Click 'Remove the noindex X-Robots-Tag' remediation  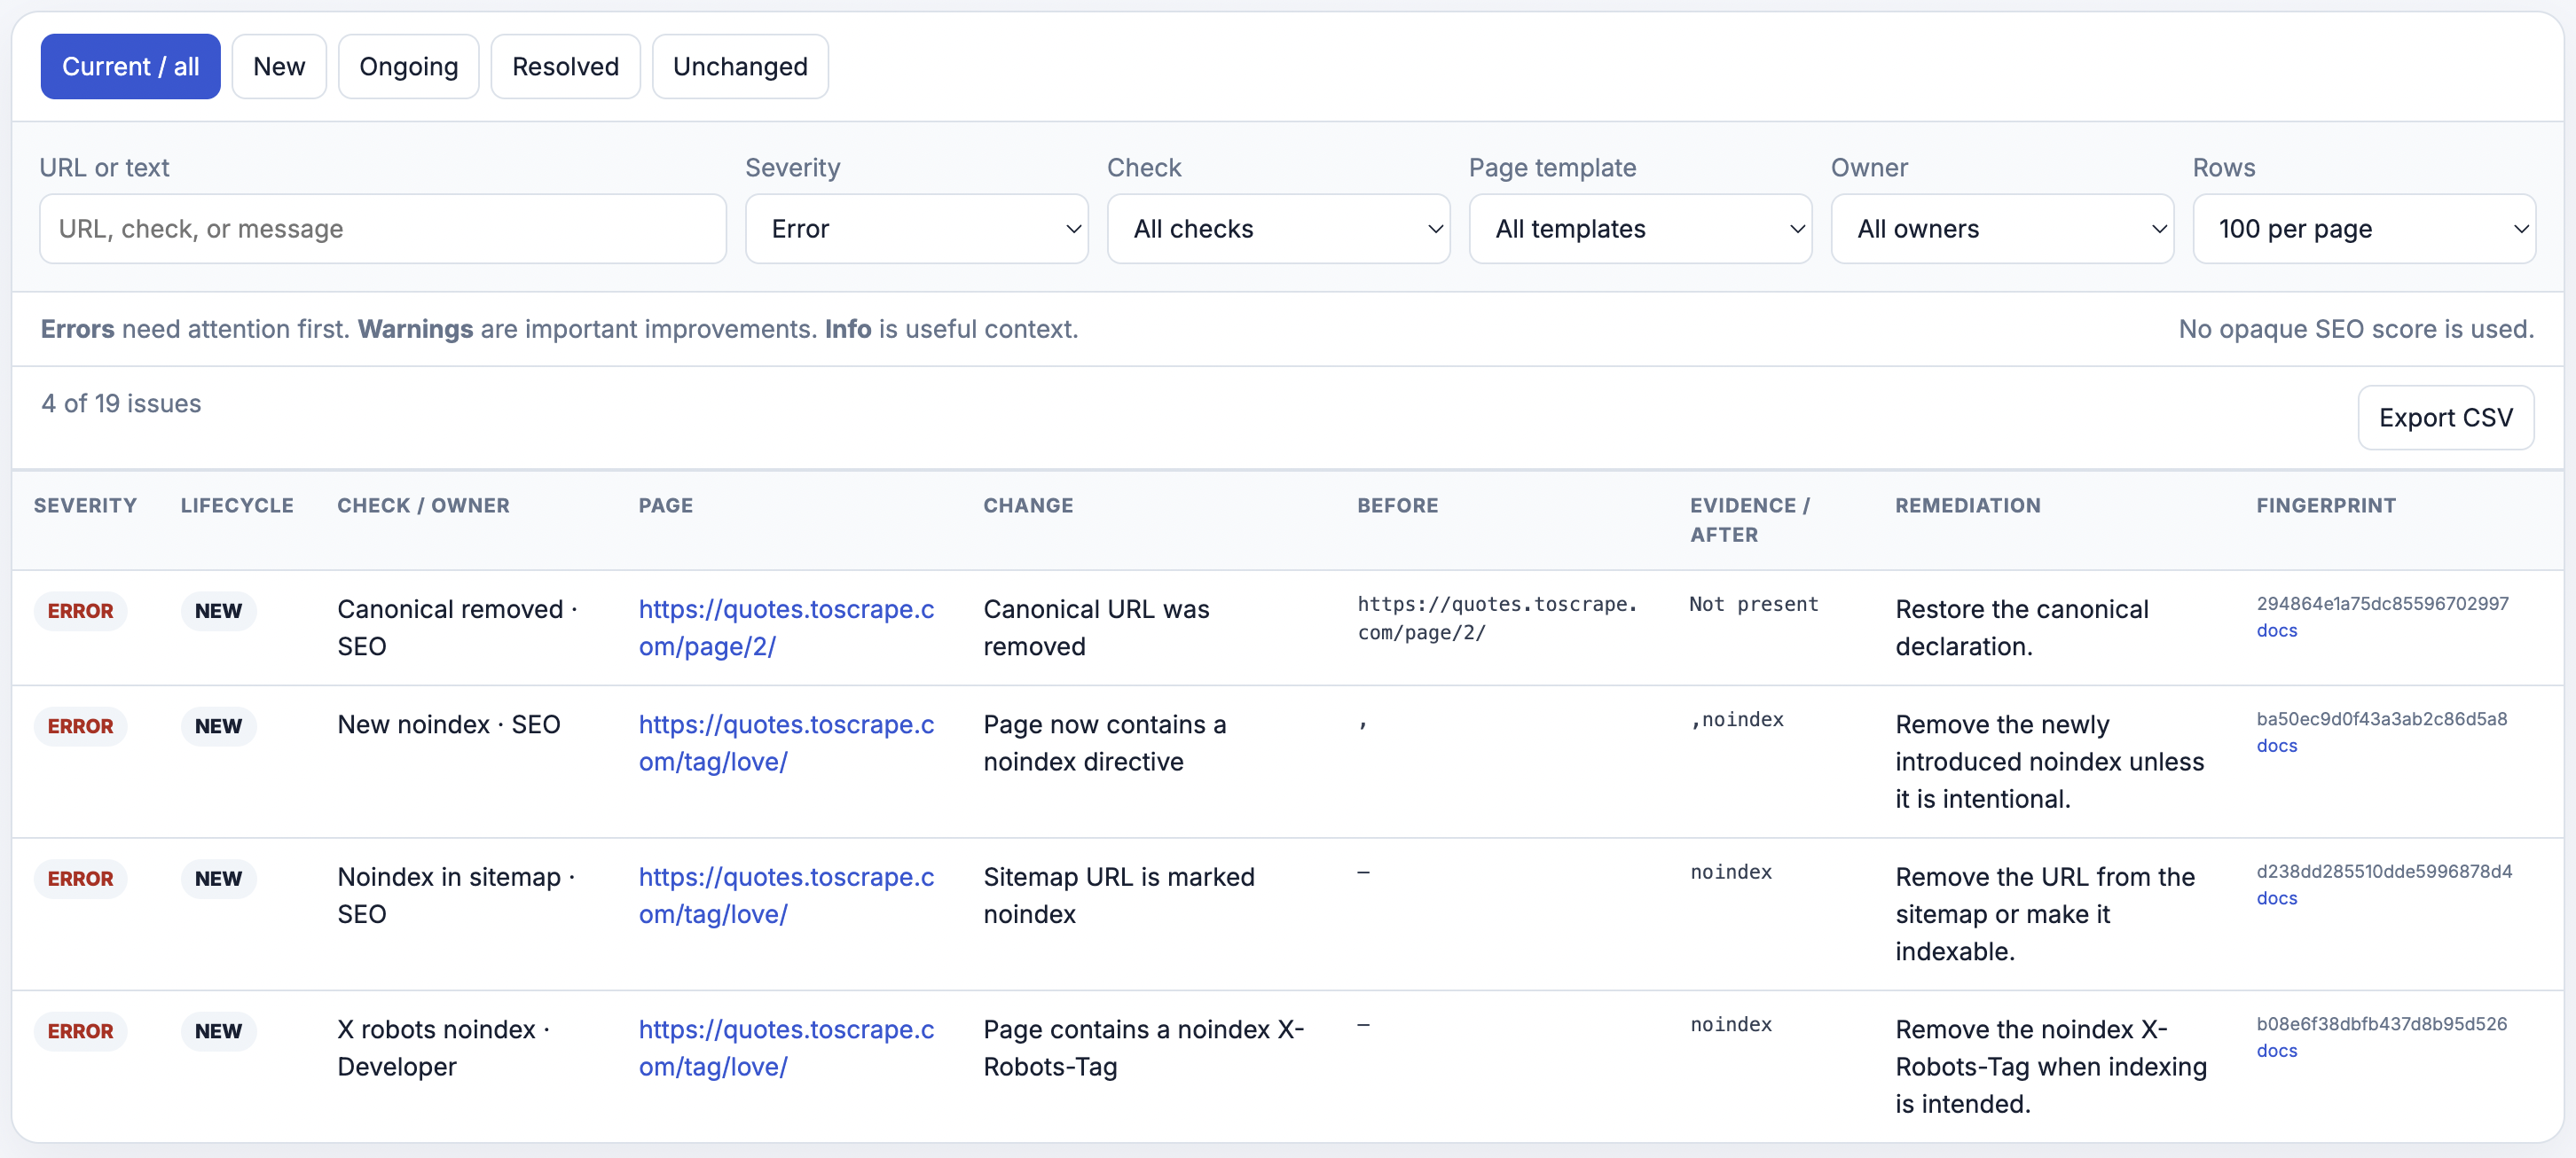2050,1067
